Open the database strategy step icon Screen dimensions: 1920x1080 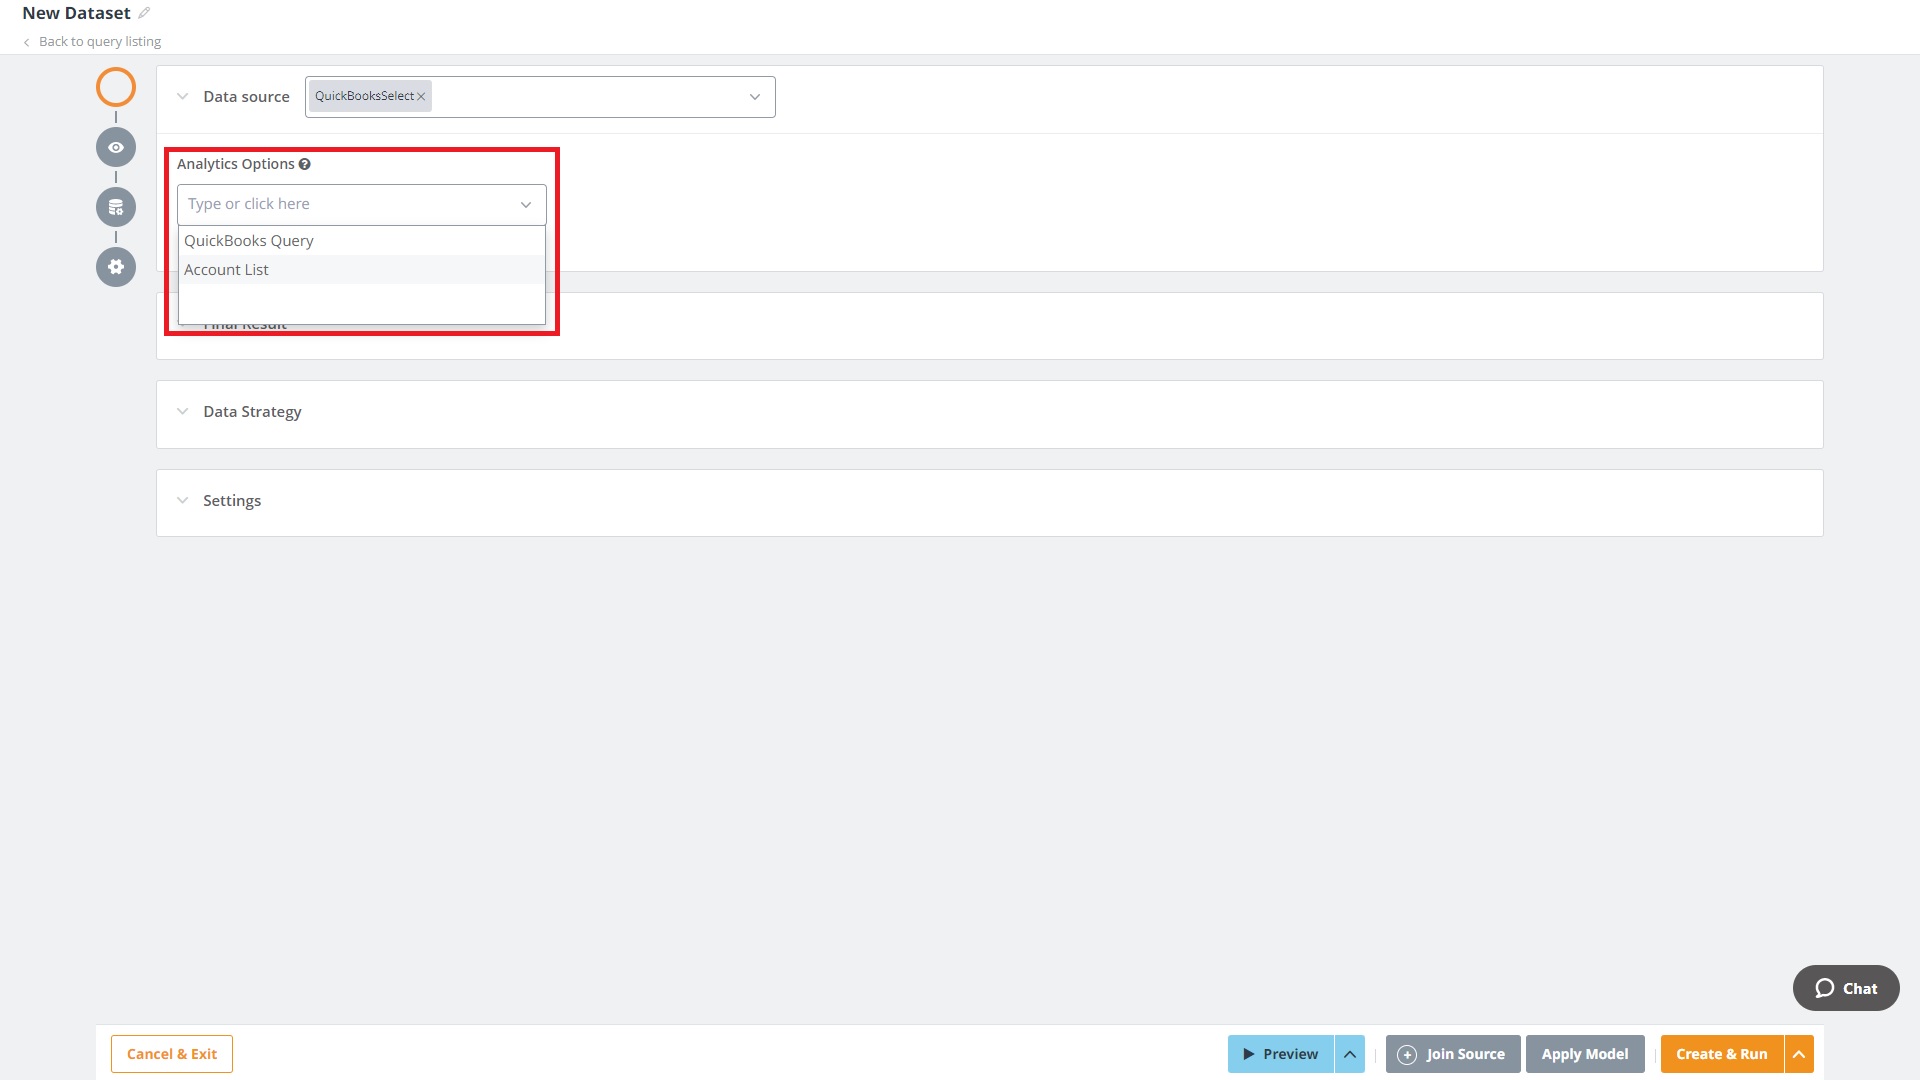point(116,207)
